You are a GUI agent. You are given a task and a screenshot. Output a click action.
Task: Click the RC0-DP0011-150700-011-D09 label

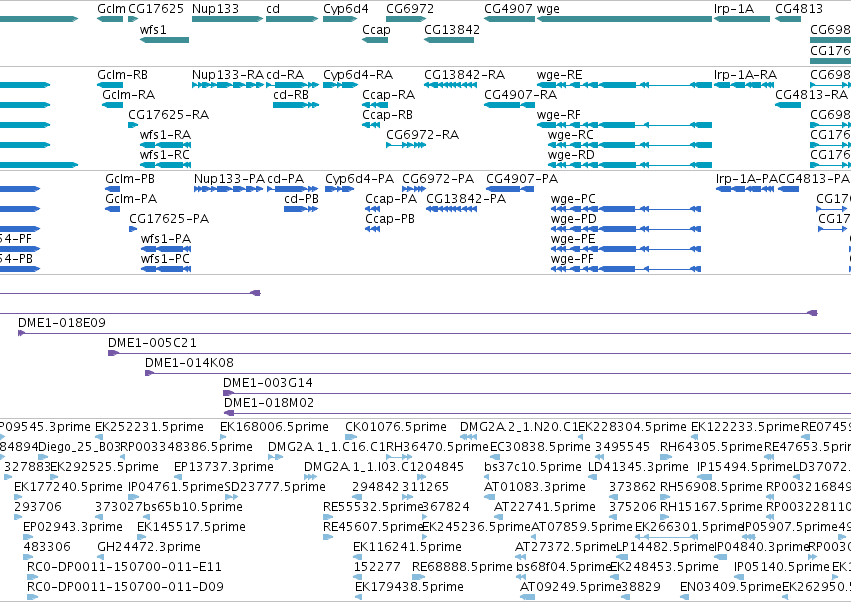coord(125,587)
